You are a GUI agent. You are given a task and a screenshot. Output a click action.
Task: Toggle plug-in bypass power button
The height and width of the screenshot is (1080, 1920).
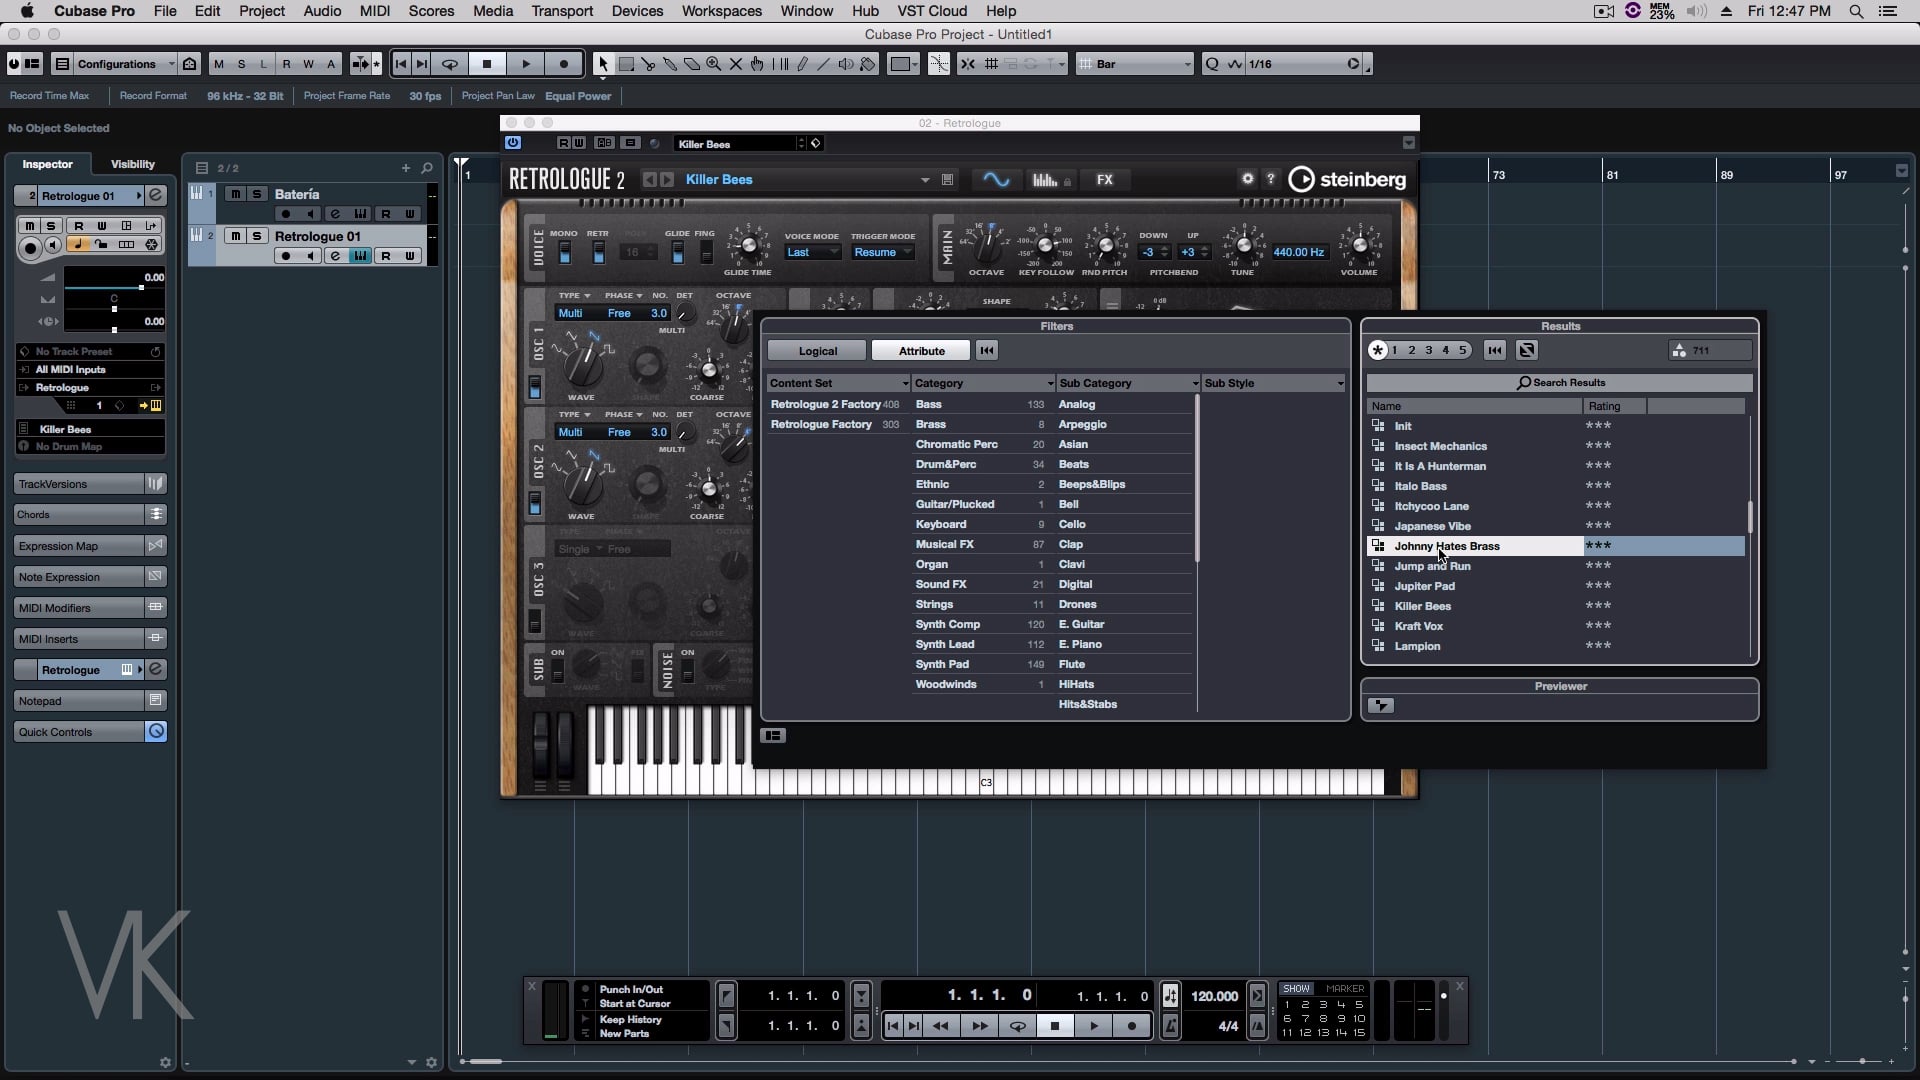point(513,143)
